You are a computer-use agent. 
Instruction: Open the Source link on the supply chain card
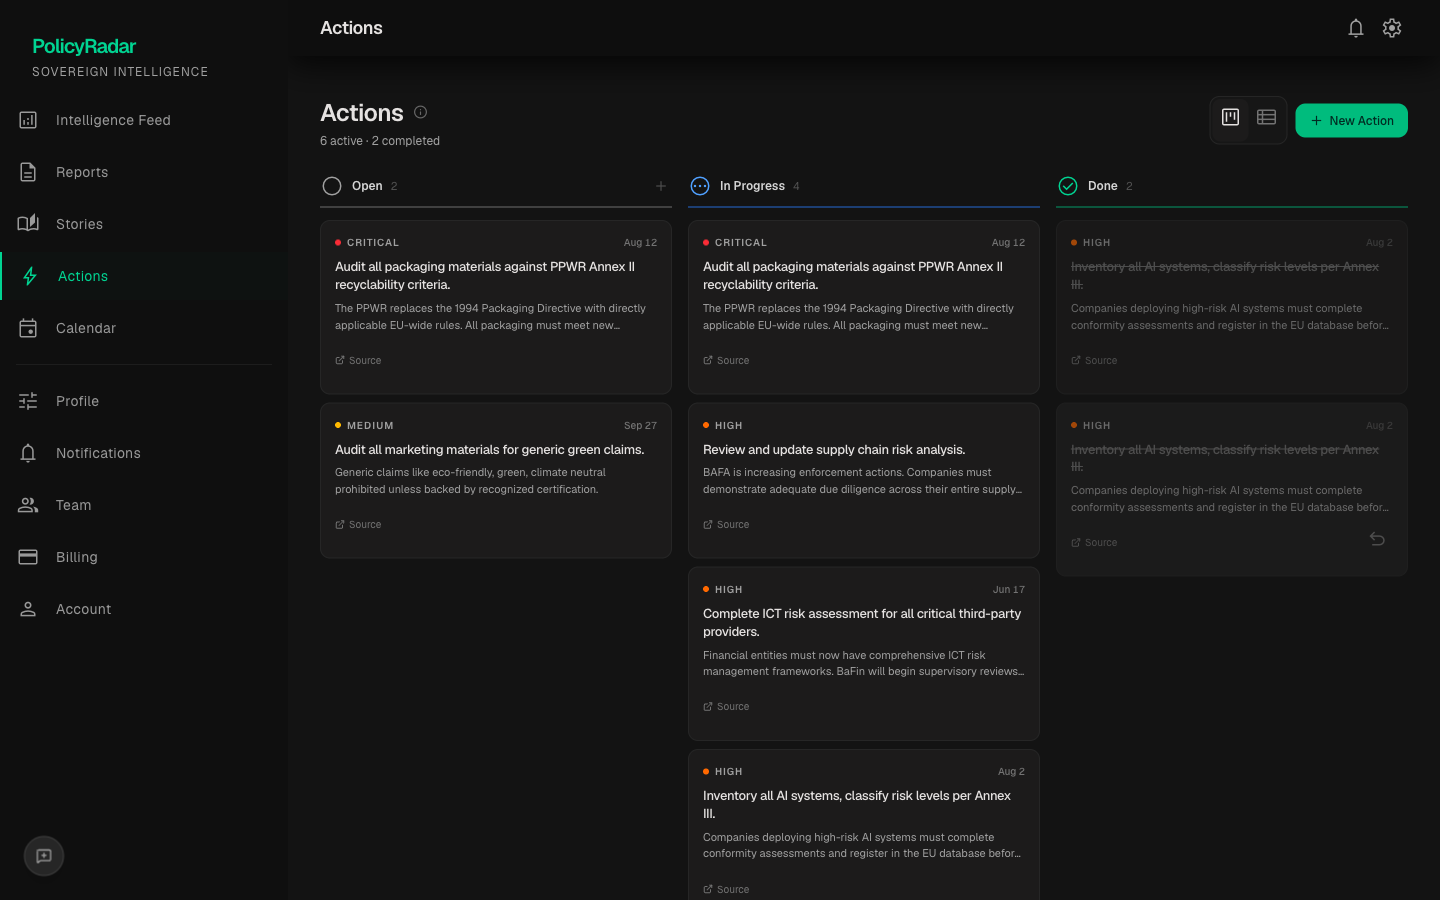click(726, 524)
